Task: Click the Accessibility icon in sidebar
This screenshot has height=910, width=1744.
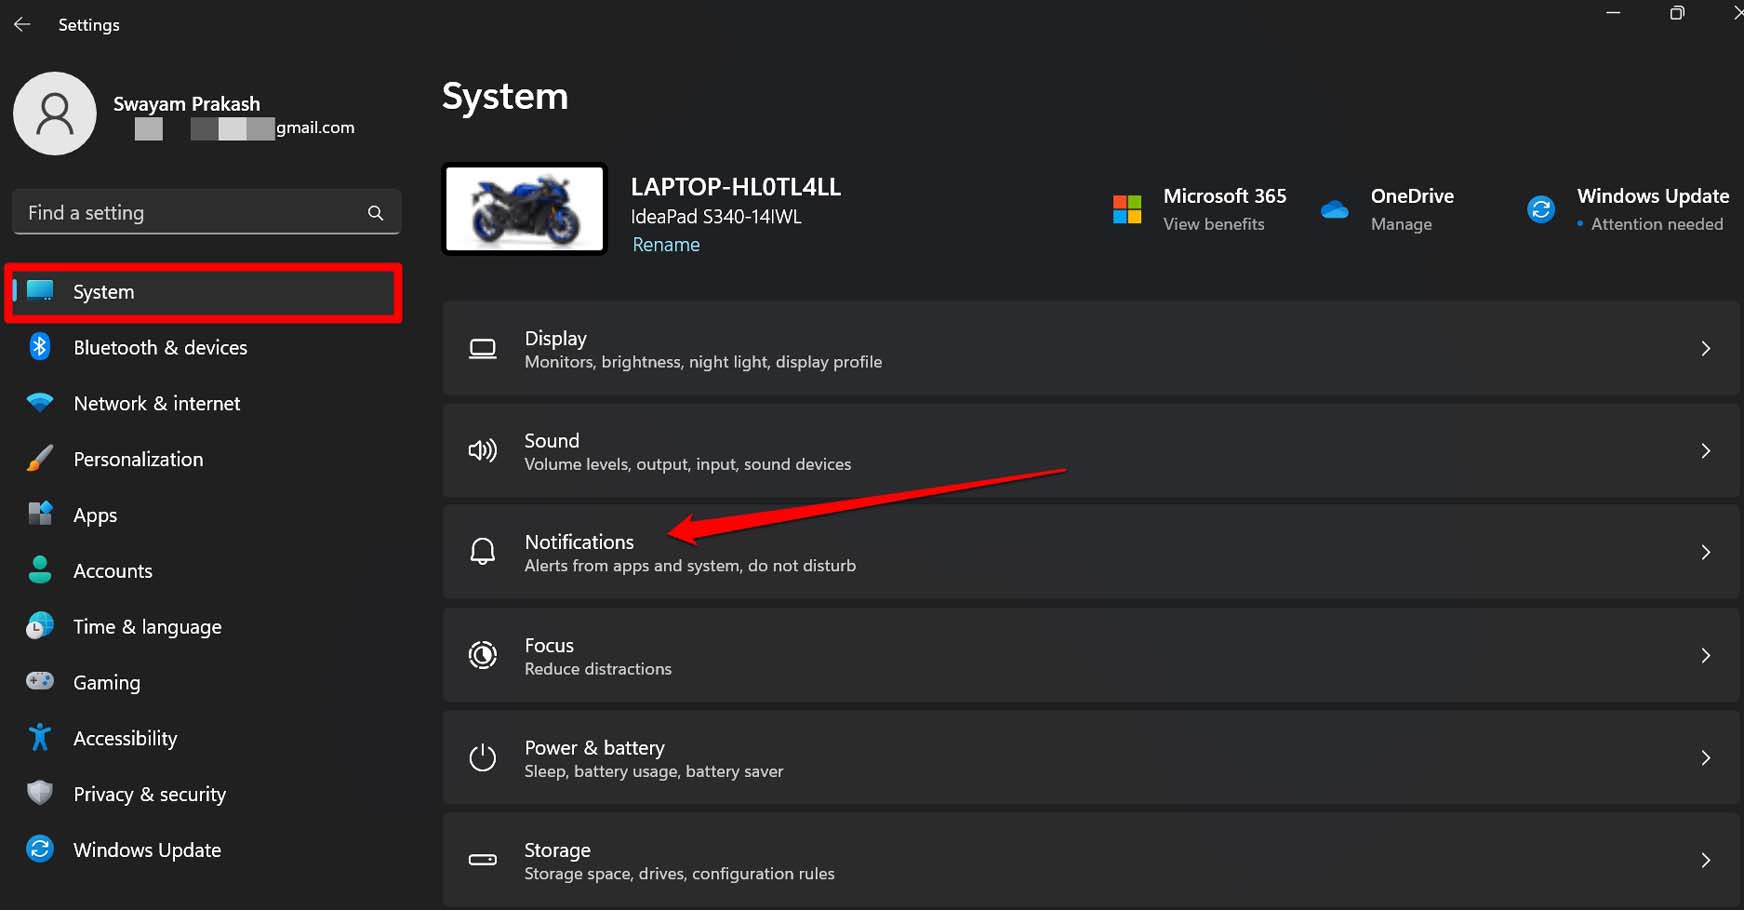Action: point(40,737)
